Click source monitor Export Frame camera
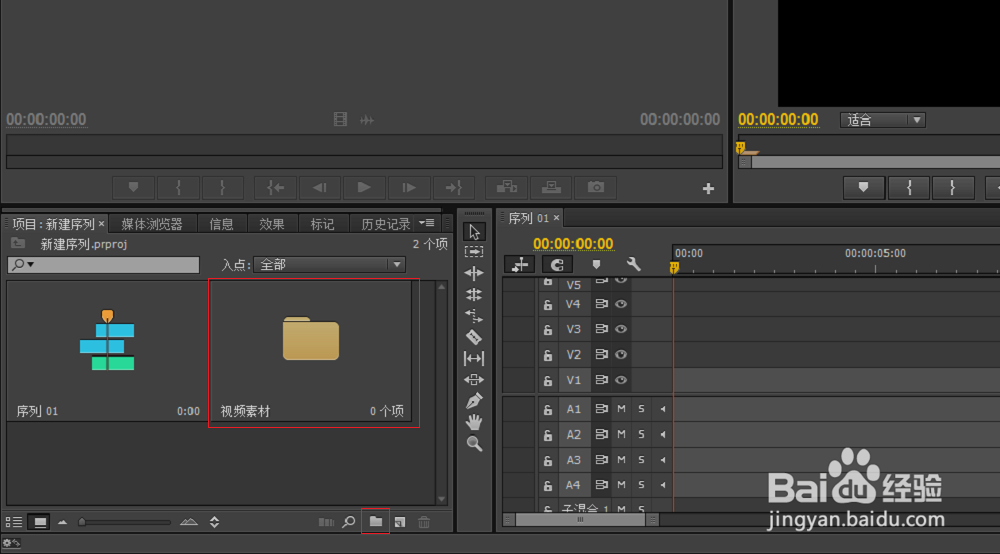This screenshot has height=554, width=1000. [x=596, y=187]
